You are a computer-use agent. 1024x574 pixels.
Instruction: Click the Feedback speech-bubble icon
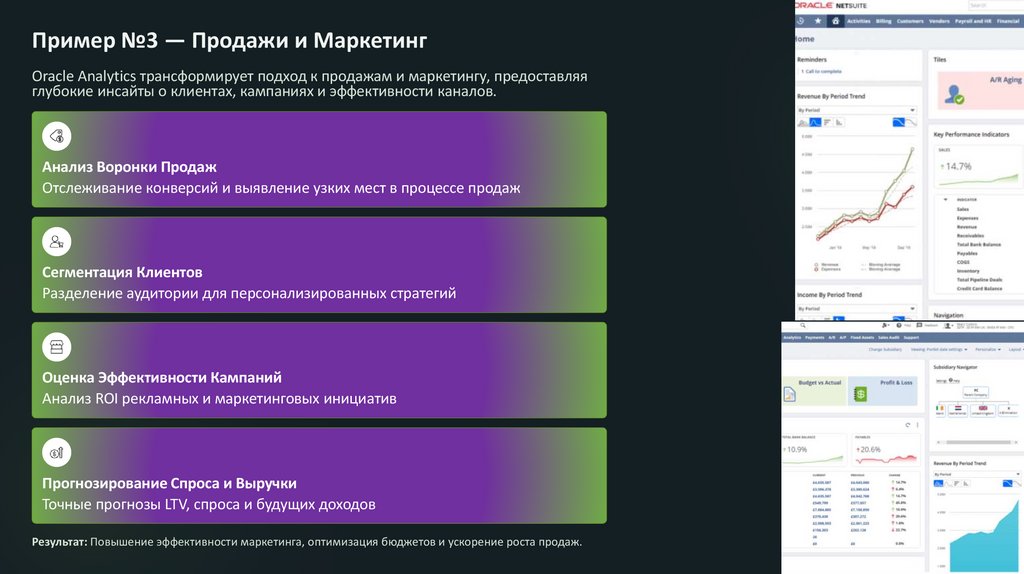919,325
